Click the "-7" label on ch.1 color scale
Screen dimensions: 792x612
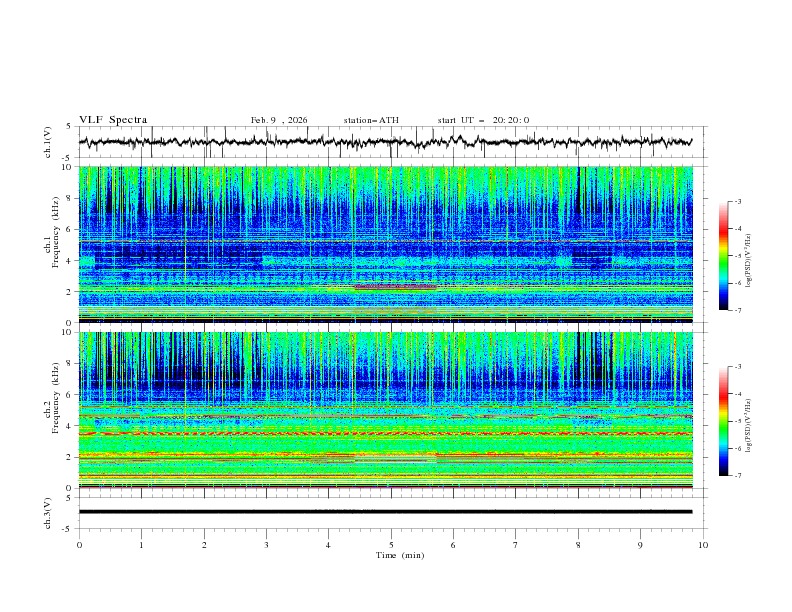[737, 310]
